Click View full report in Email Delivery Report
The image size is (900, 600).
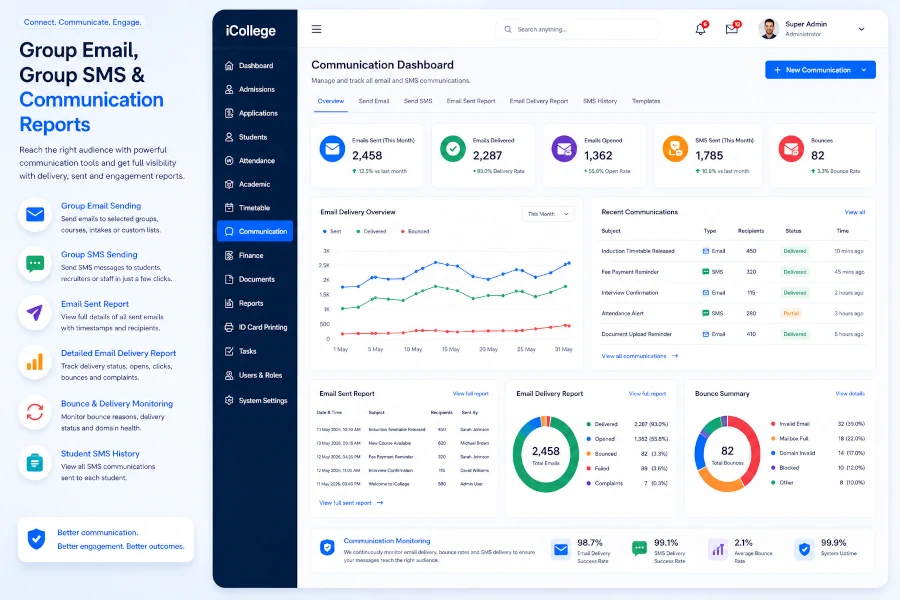647,394
